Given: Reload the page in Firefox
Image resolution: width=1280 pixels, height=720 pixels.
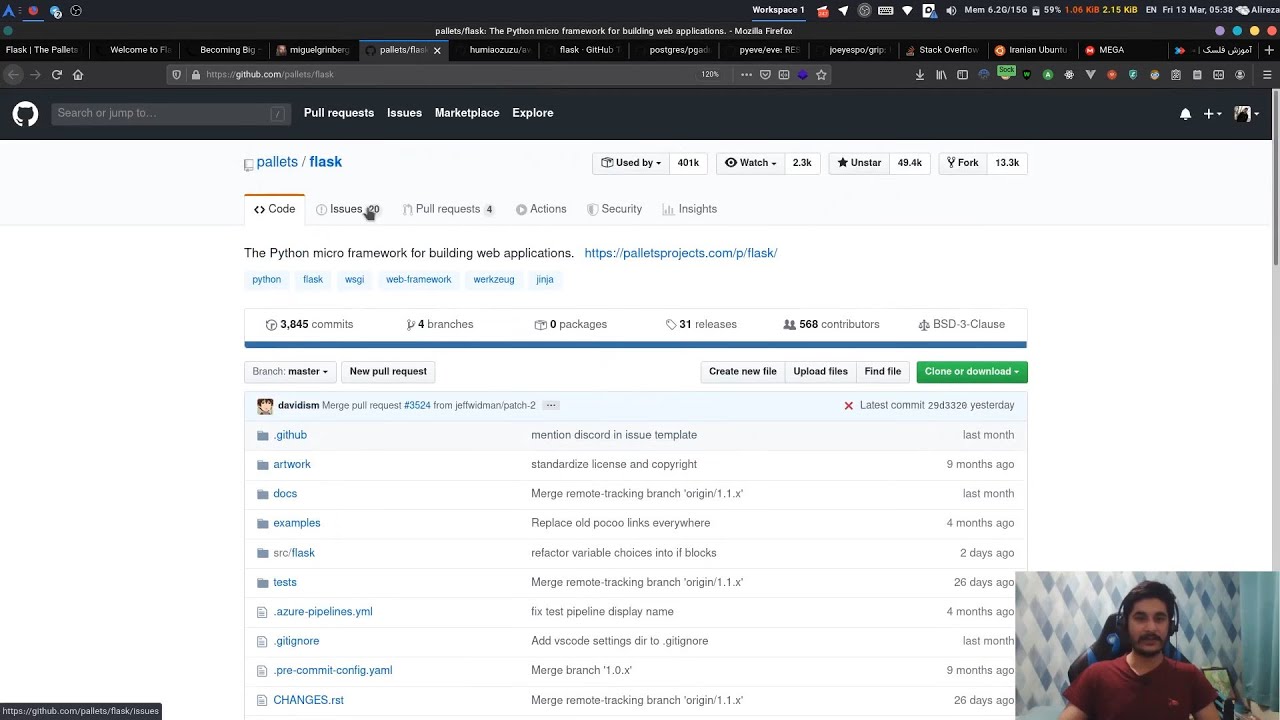Looking at the screenshot, I should 56,74.
